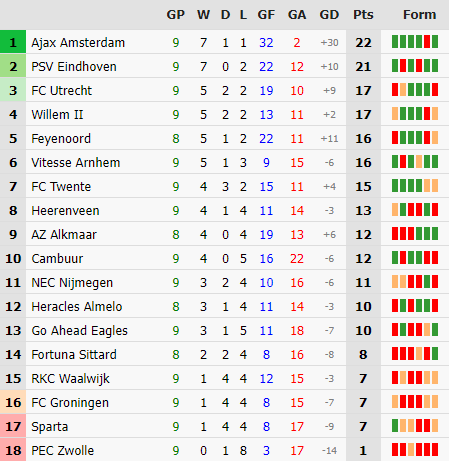Screen dimensions: 449x461
Task: Select the Pts column header
Action: [x=363, y=15]
